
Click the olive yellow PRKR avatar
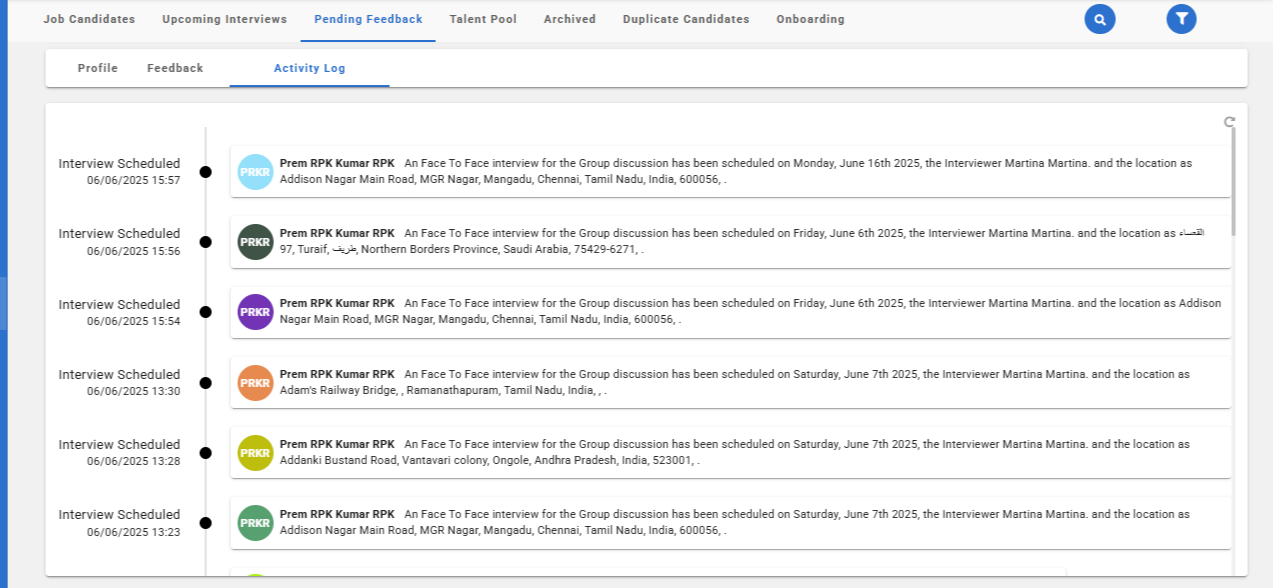(x=255, y=452)
